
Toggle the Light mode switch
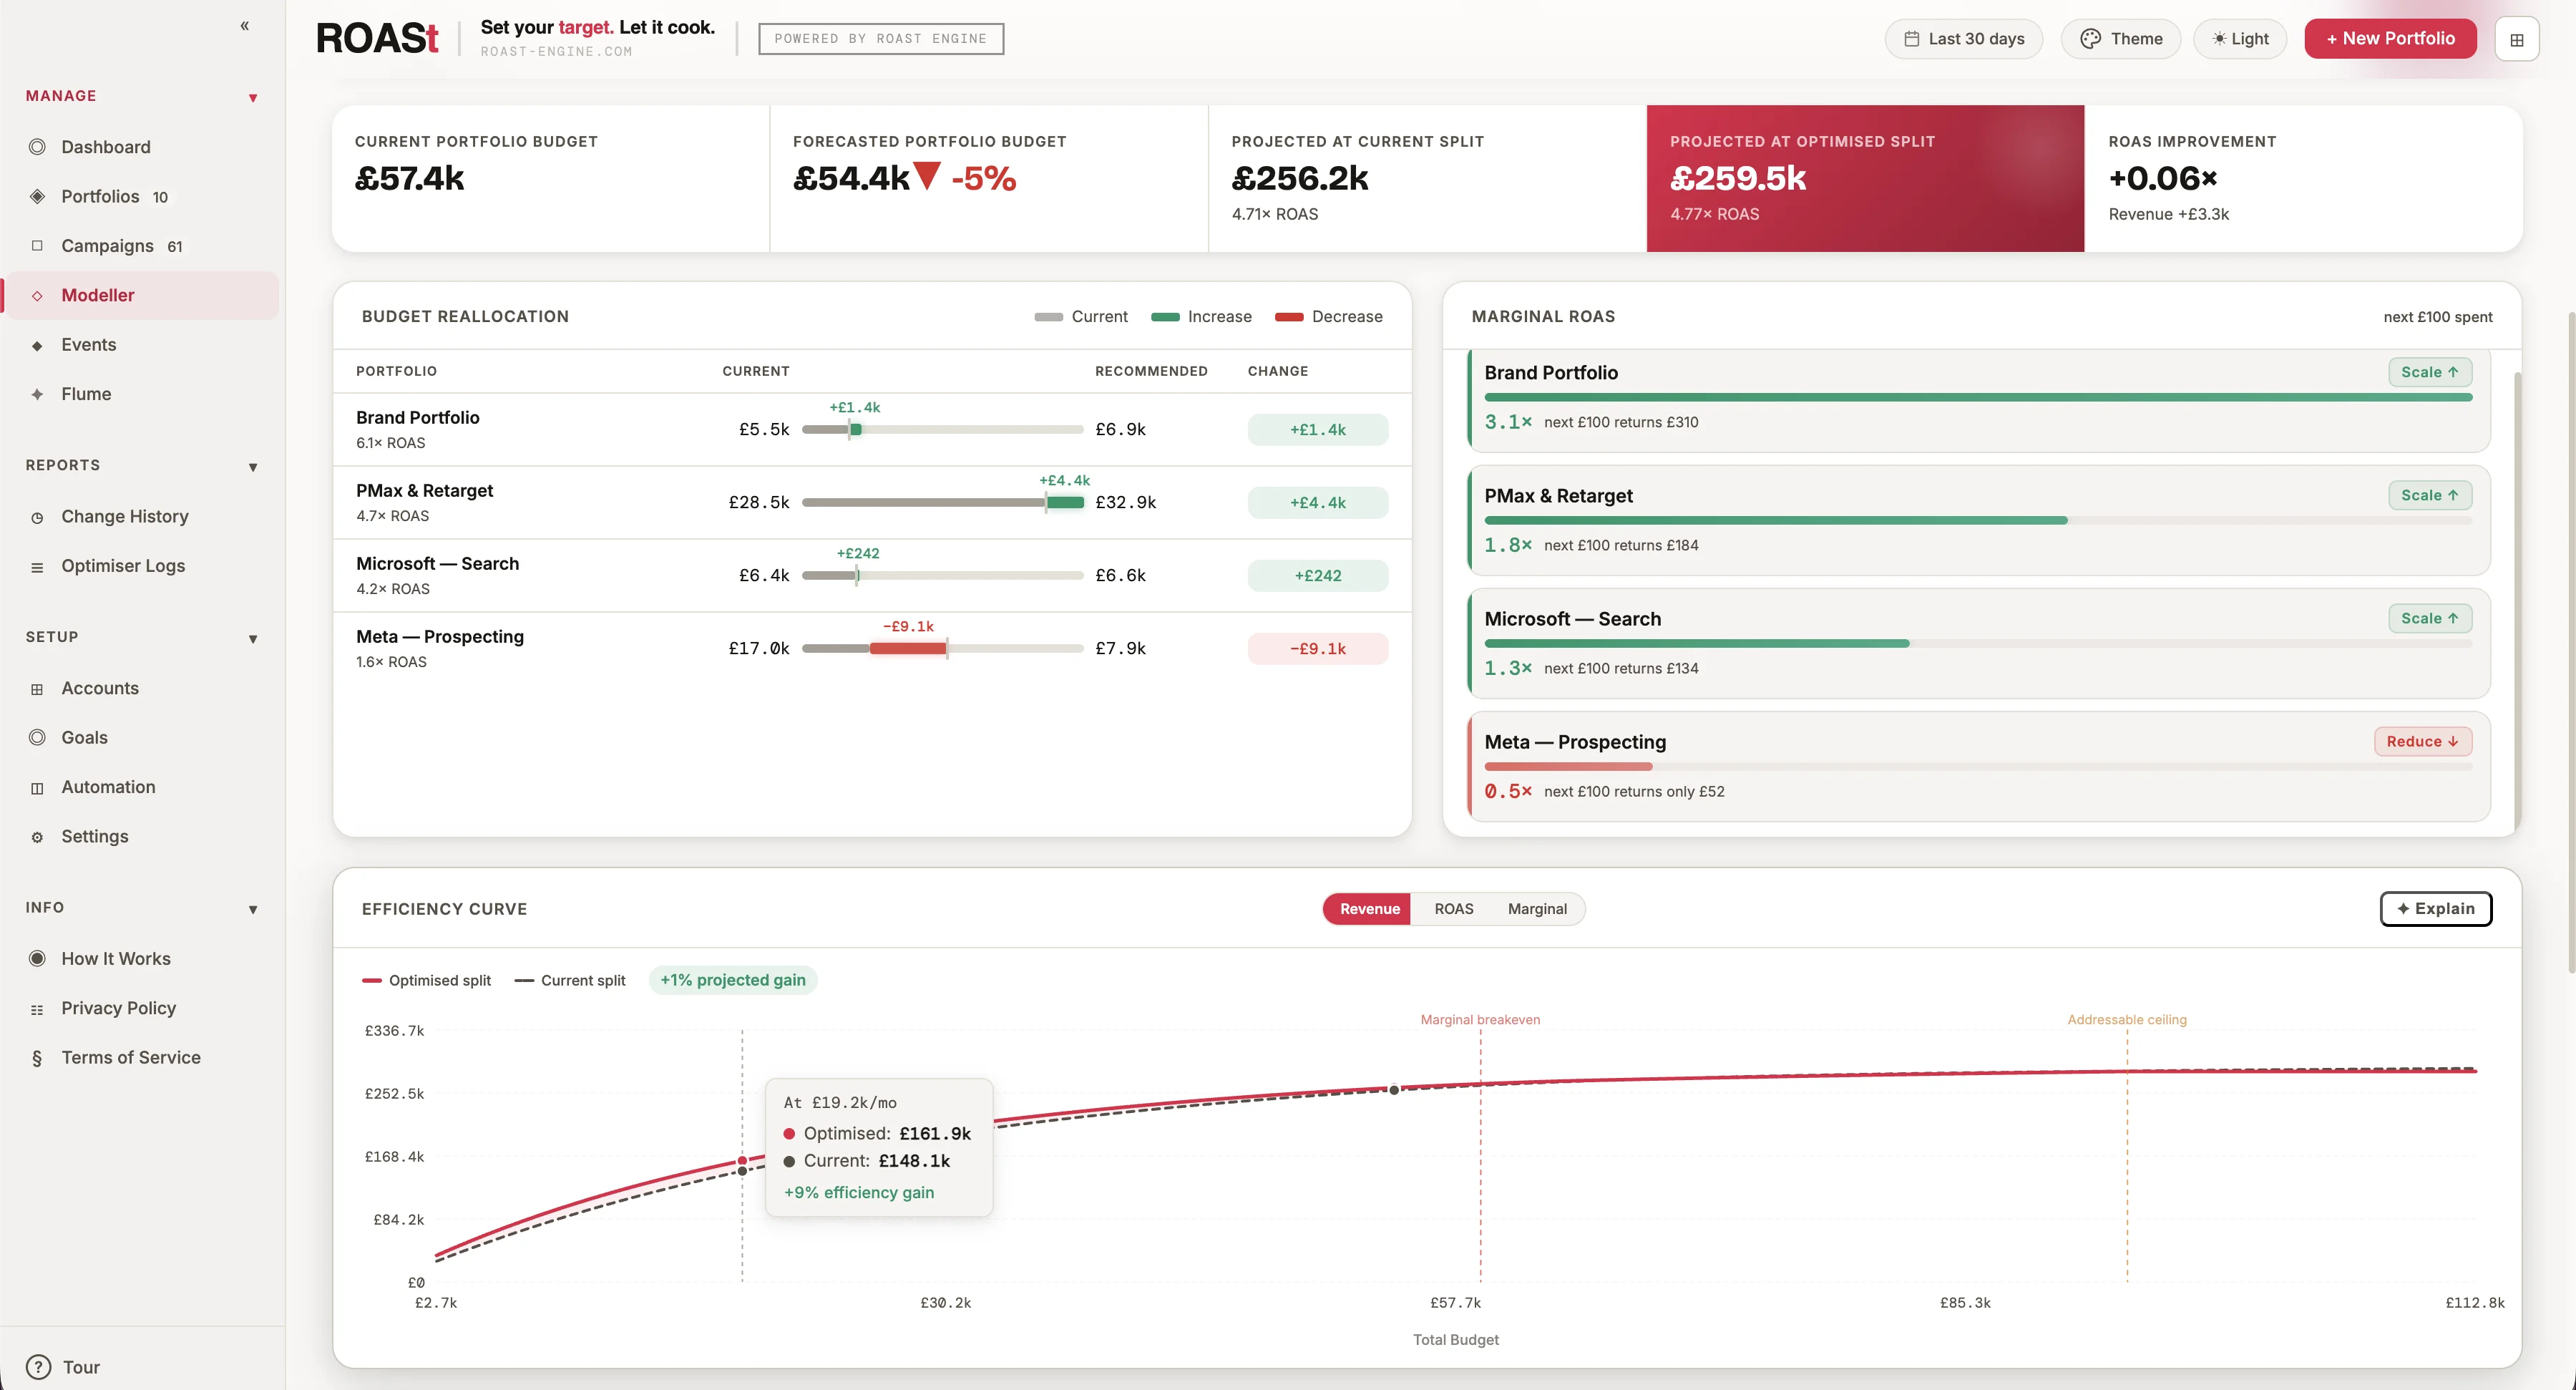coord(2240,38)
